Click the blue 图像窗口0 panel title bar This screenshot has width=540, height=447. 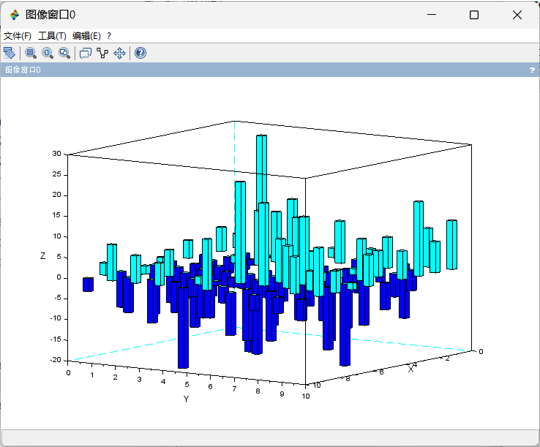point(270,70)
